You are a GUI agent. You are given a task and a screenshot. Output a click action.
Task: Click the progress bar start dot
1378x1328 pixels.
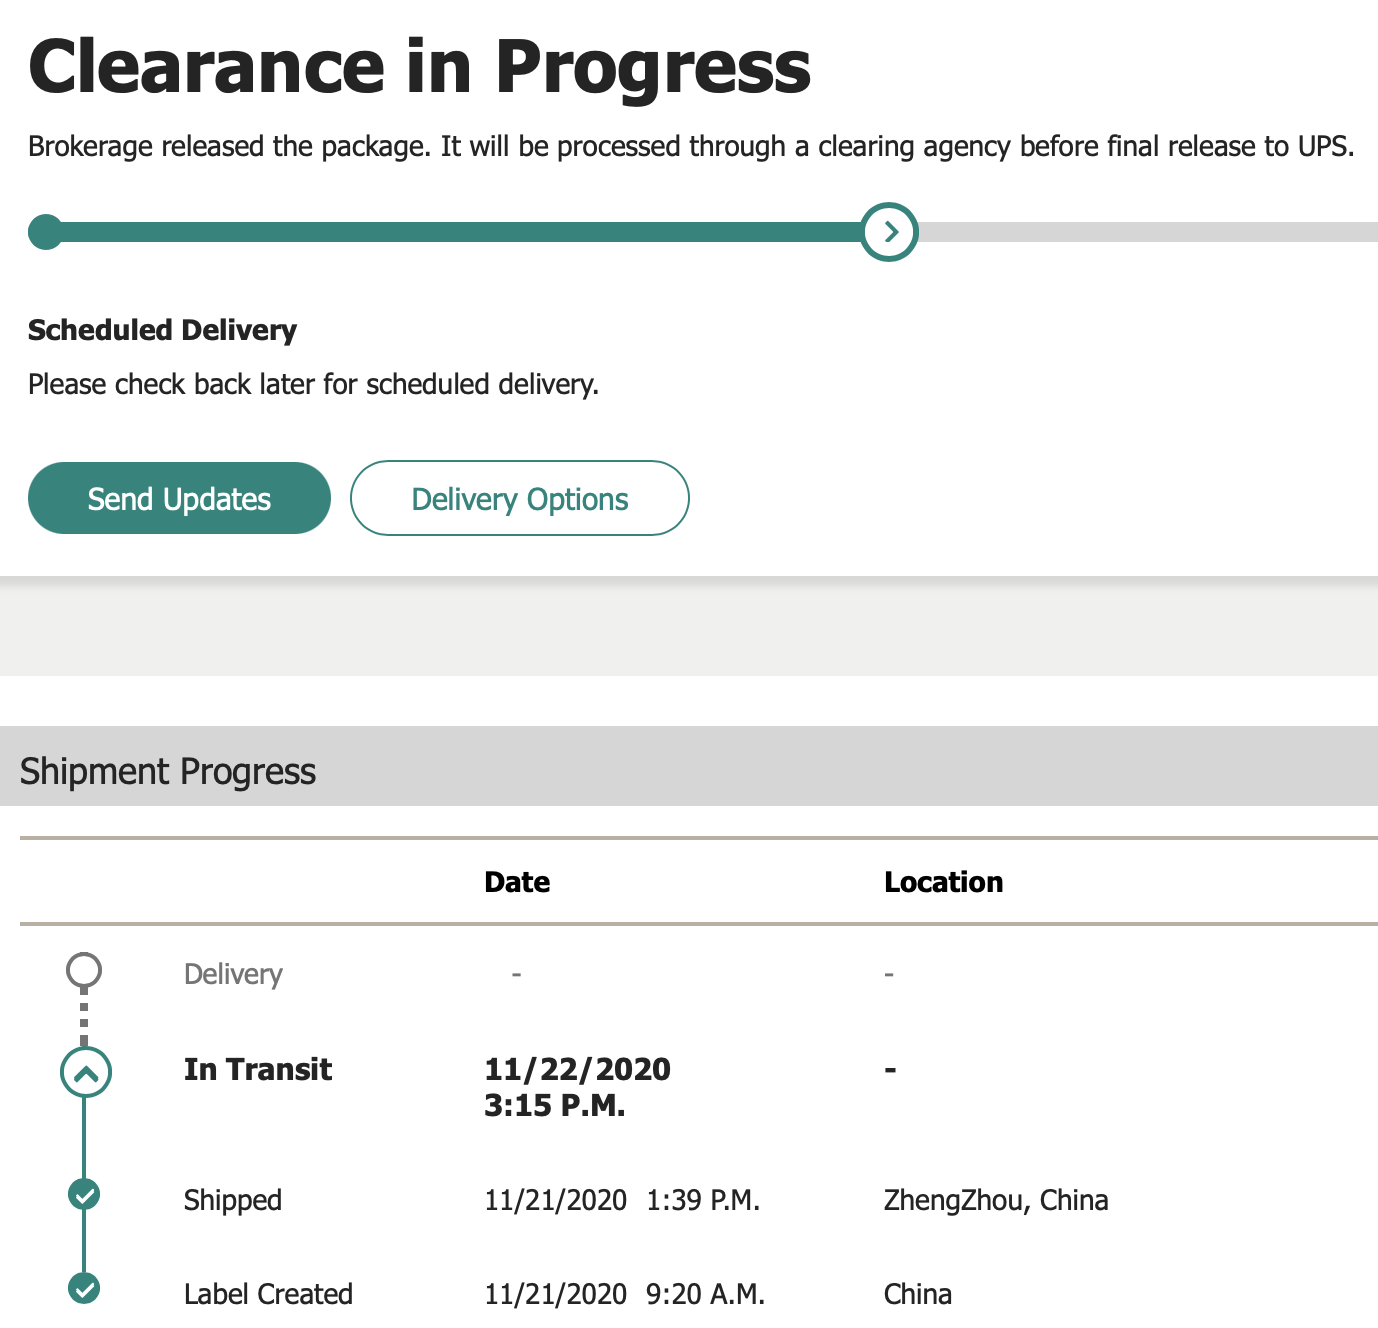coord(45,232)
